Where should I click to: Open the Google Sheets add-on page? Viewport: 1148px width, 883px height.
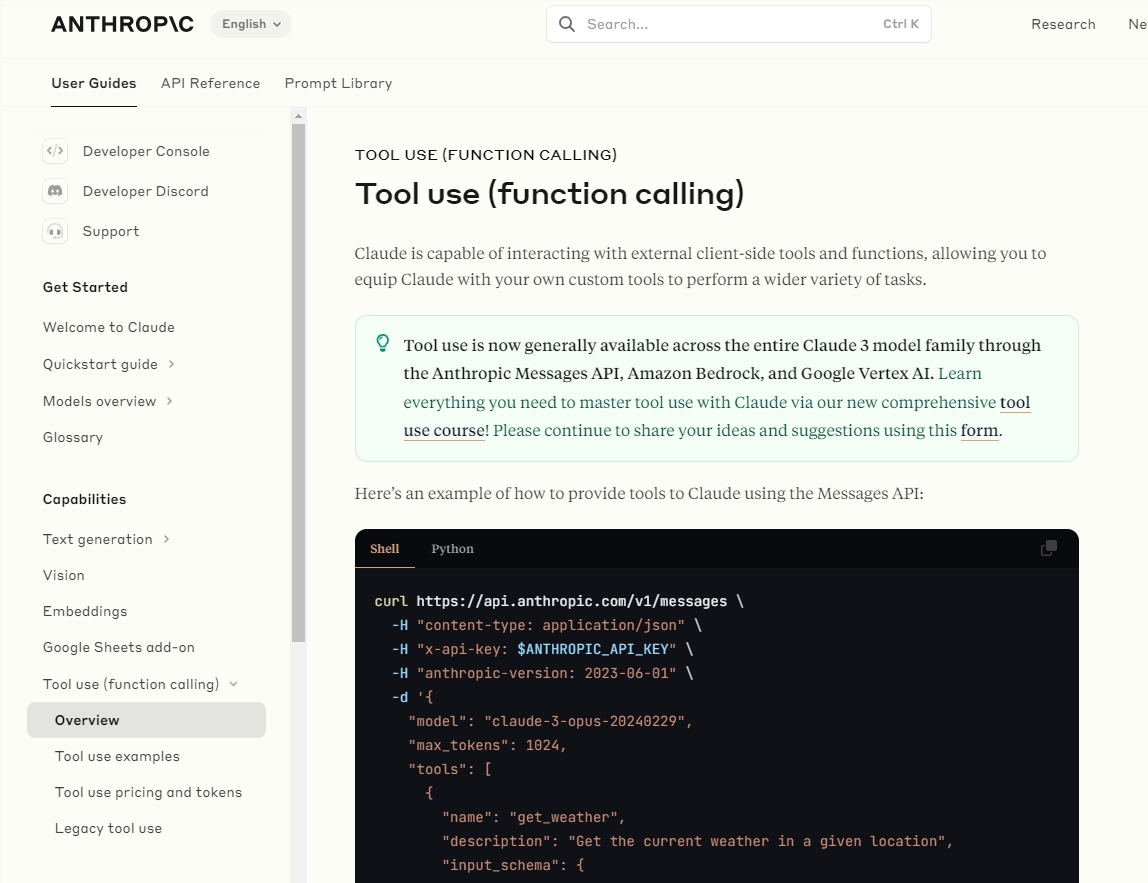[x=119, y=647]
